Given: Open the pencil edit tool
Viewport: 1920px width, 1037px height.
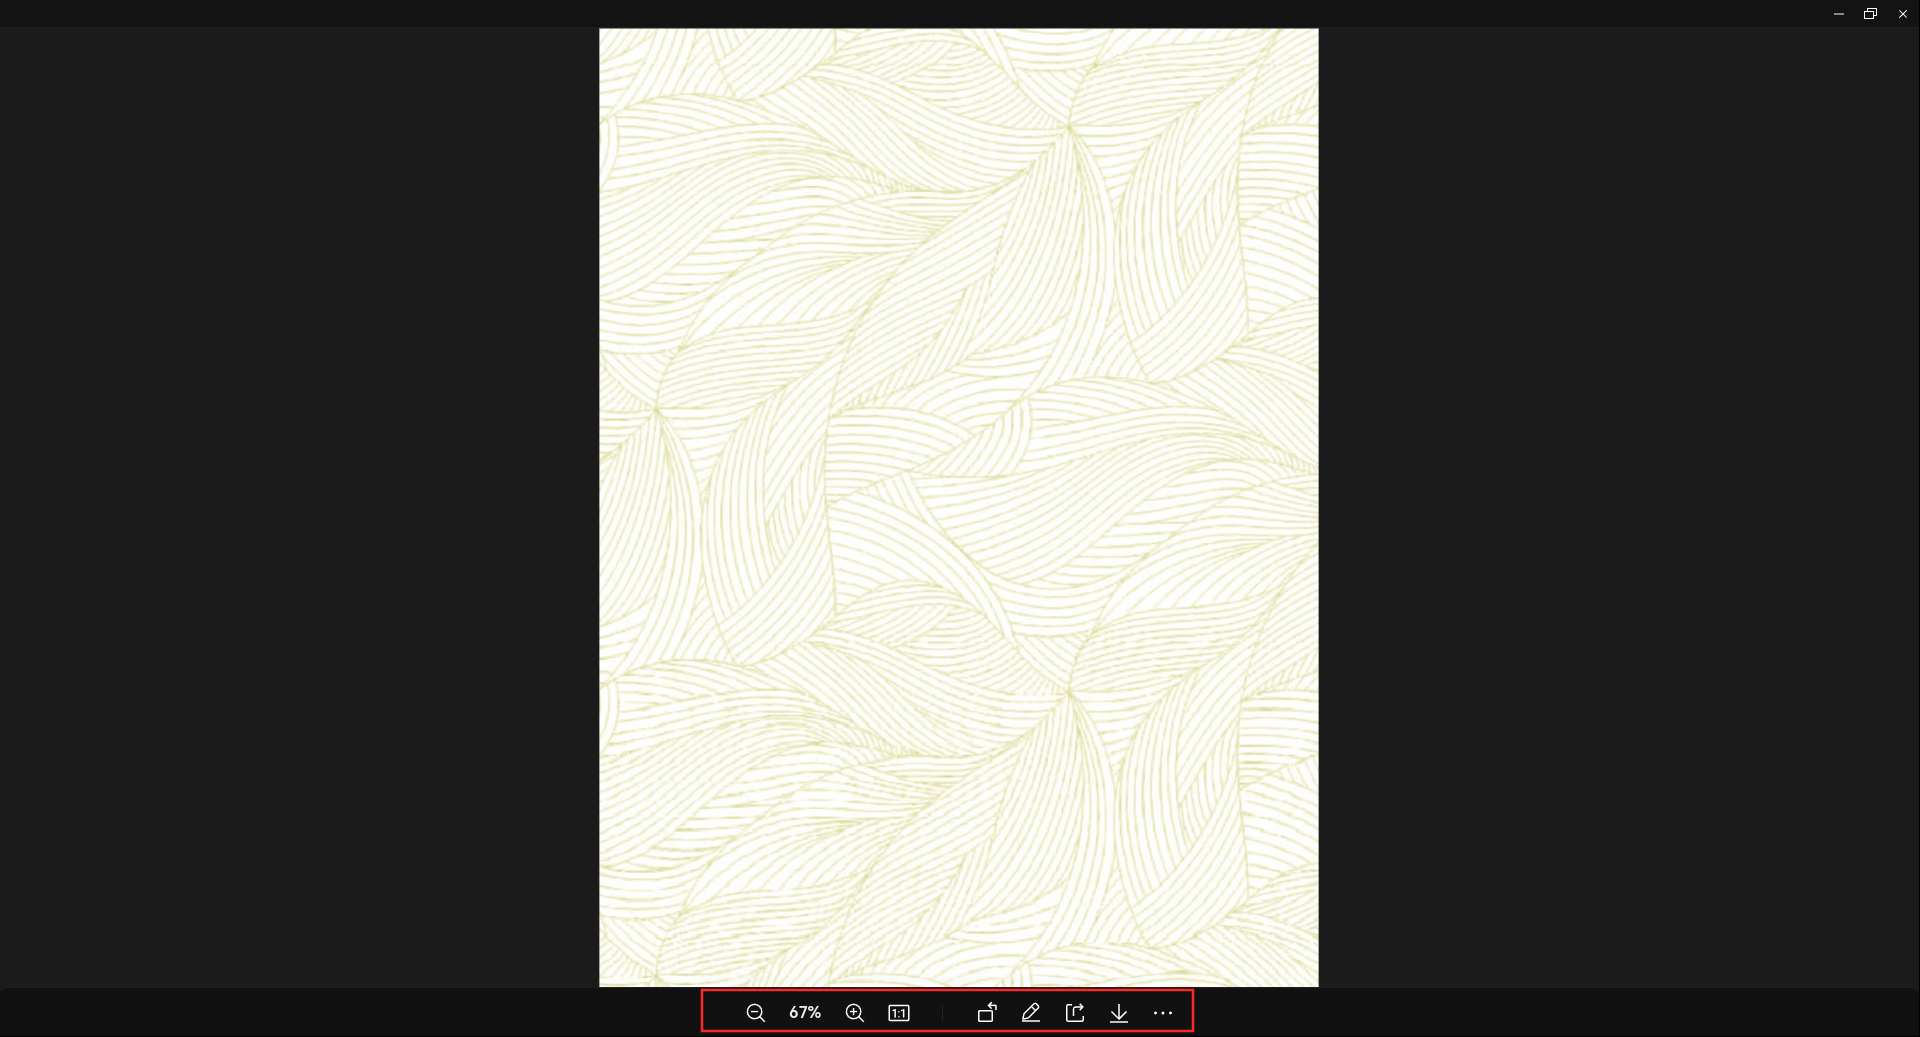Looking at the screenshot, I should [x=1031, y=1013].
